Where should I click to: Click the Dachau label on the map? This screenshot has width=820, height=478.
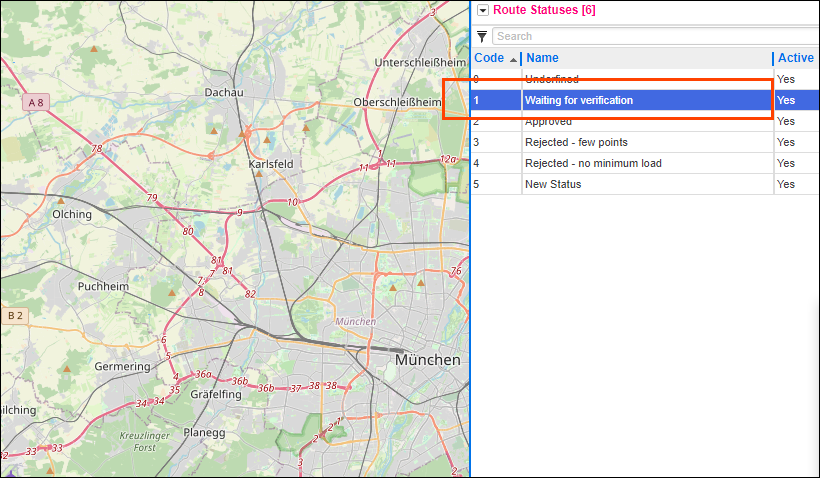click(224, 92)
